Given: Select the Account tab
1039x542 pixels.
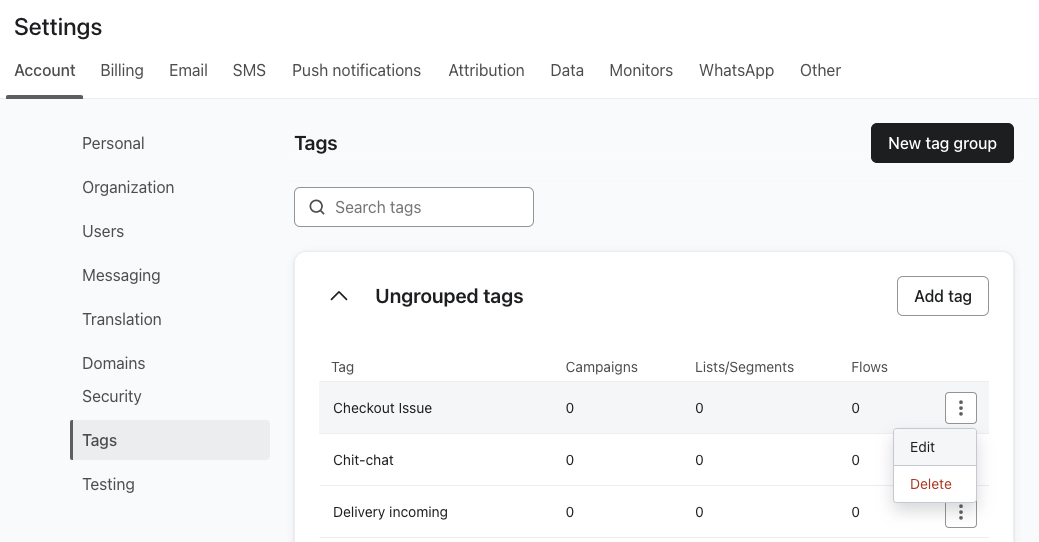Looking at the screenshot, I should pos(45,70).
